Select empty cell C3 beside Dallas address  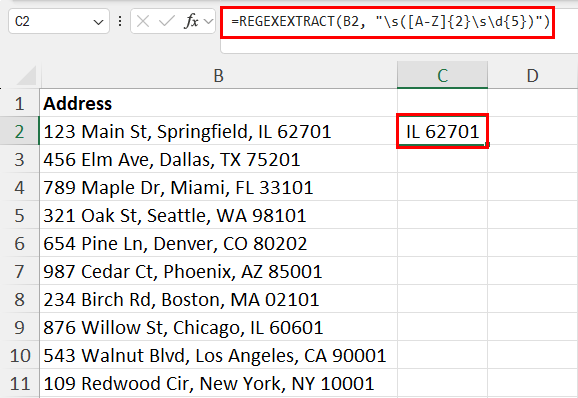pos(442,159)
